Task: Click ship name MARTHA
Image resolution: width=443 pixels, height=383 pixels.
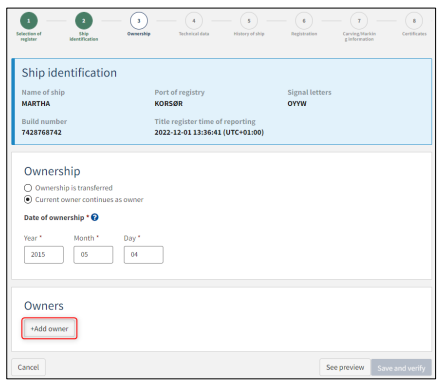Action: [36, 104]
